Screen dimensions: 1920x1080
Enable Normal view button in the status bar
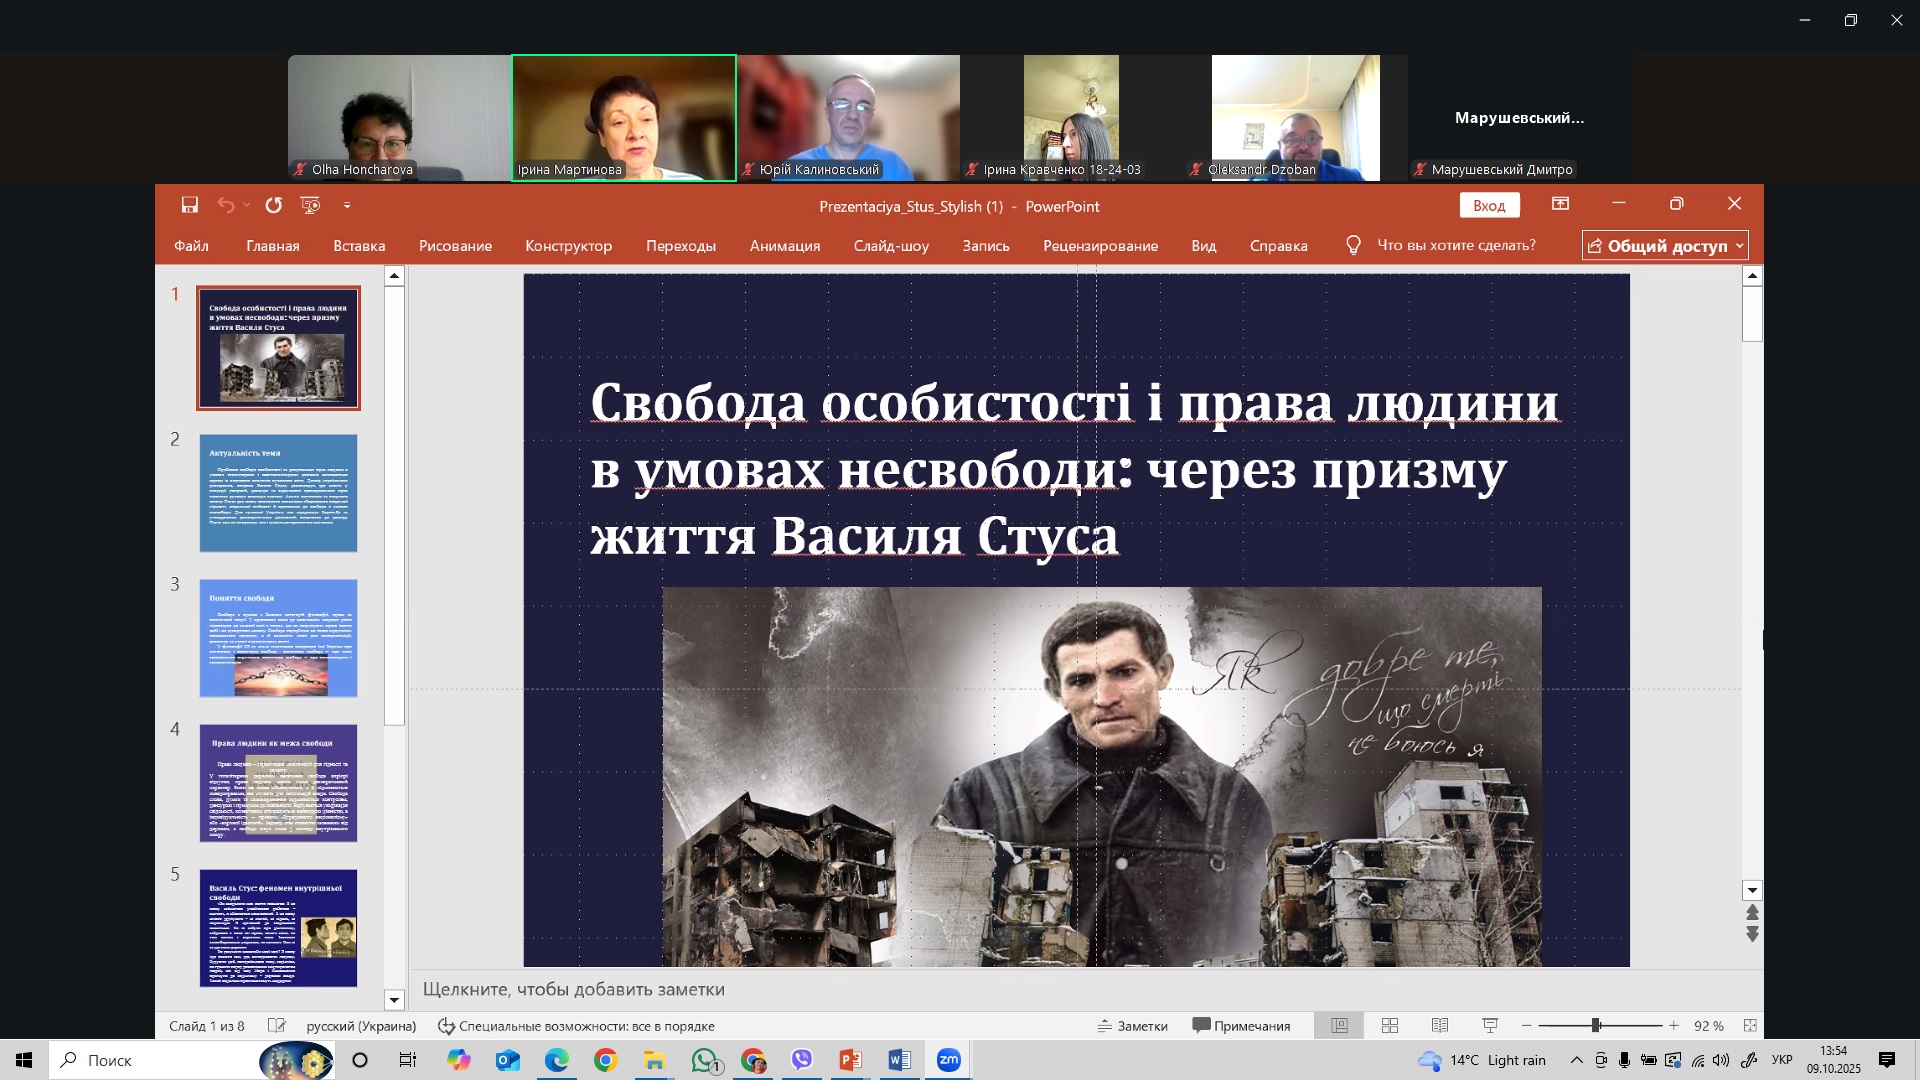[1340, 1026]
